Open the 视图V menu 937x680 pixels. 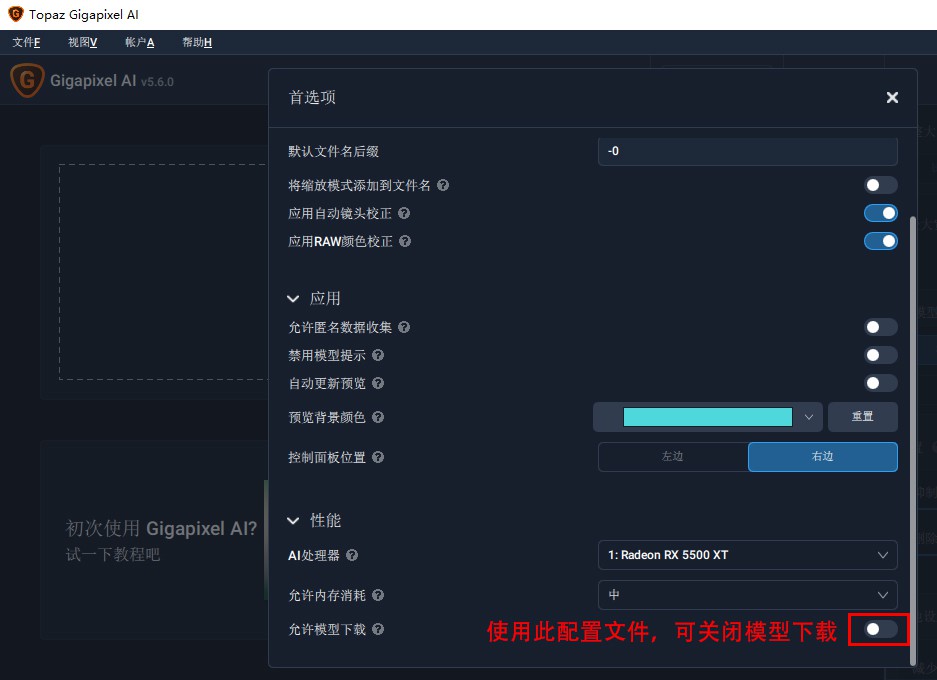pyautogui.click(x=82, y=42)
